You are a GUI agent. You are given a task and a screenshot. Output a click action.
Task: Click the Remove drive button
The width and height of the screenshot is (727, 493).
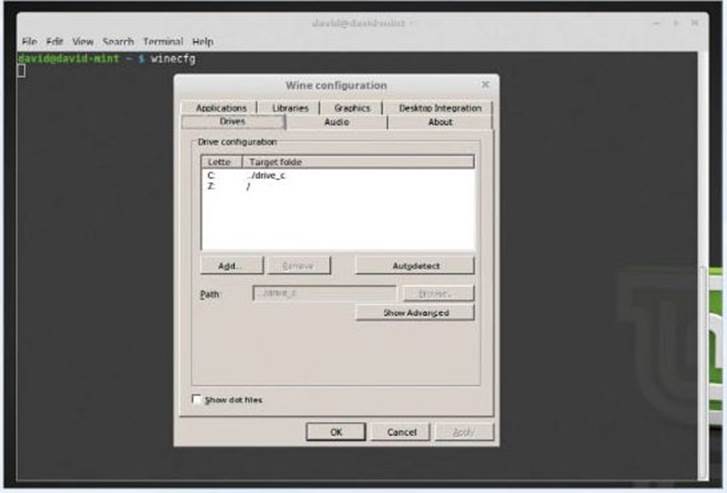click(299, 266)
